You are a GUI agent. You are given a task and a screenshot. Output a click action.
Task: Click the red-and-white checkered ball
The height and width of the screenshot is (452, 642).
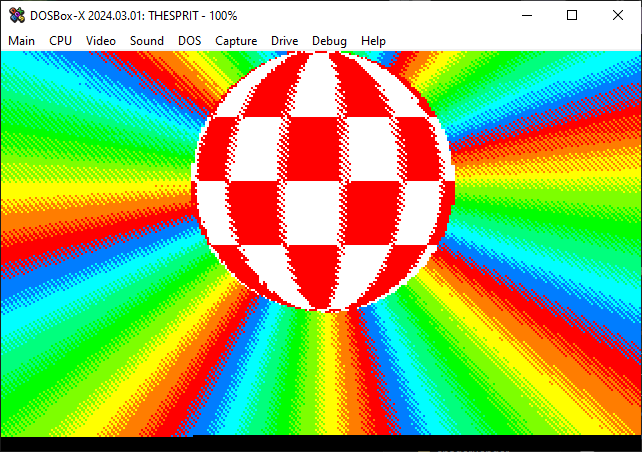(324, 180)
